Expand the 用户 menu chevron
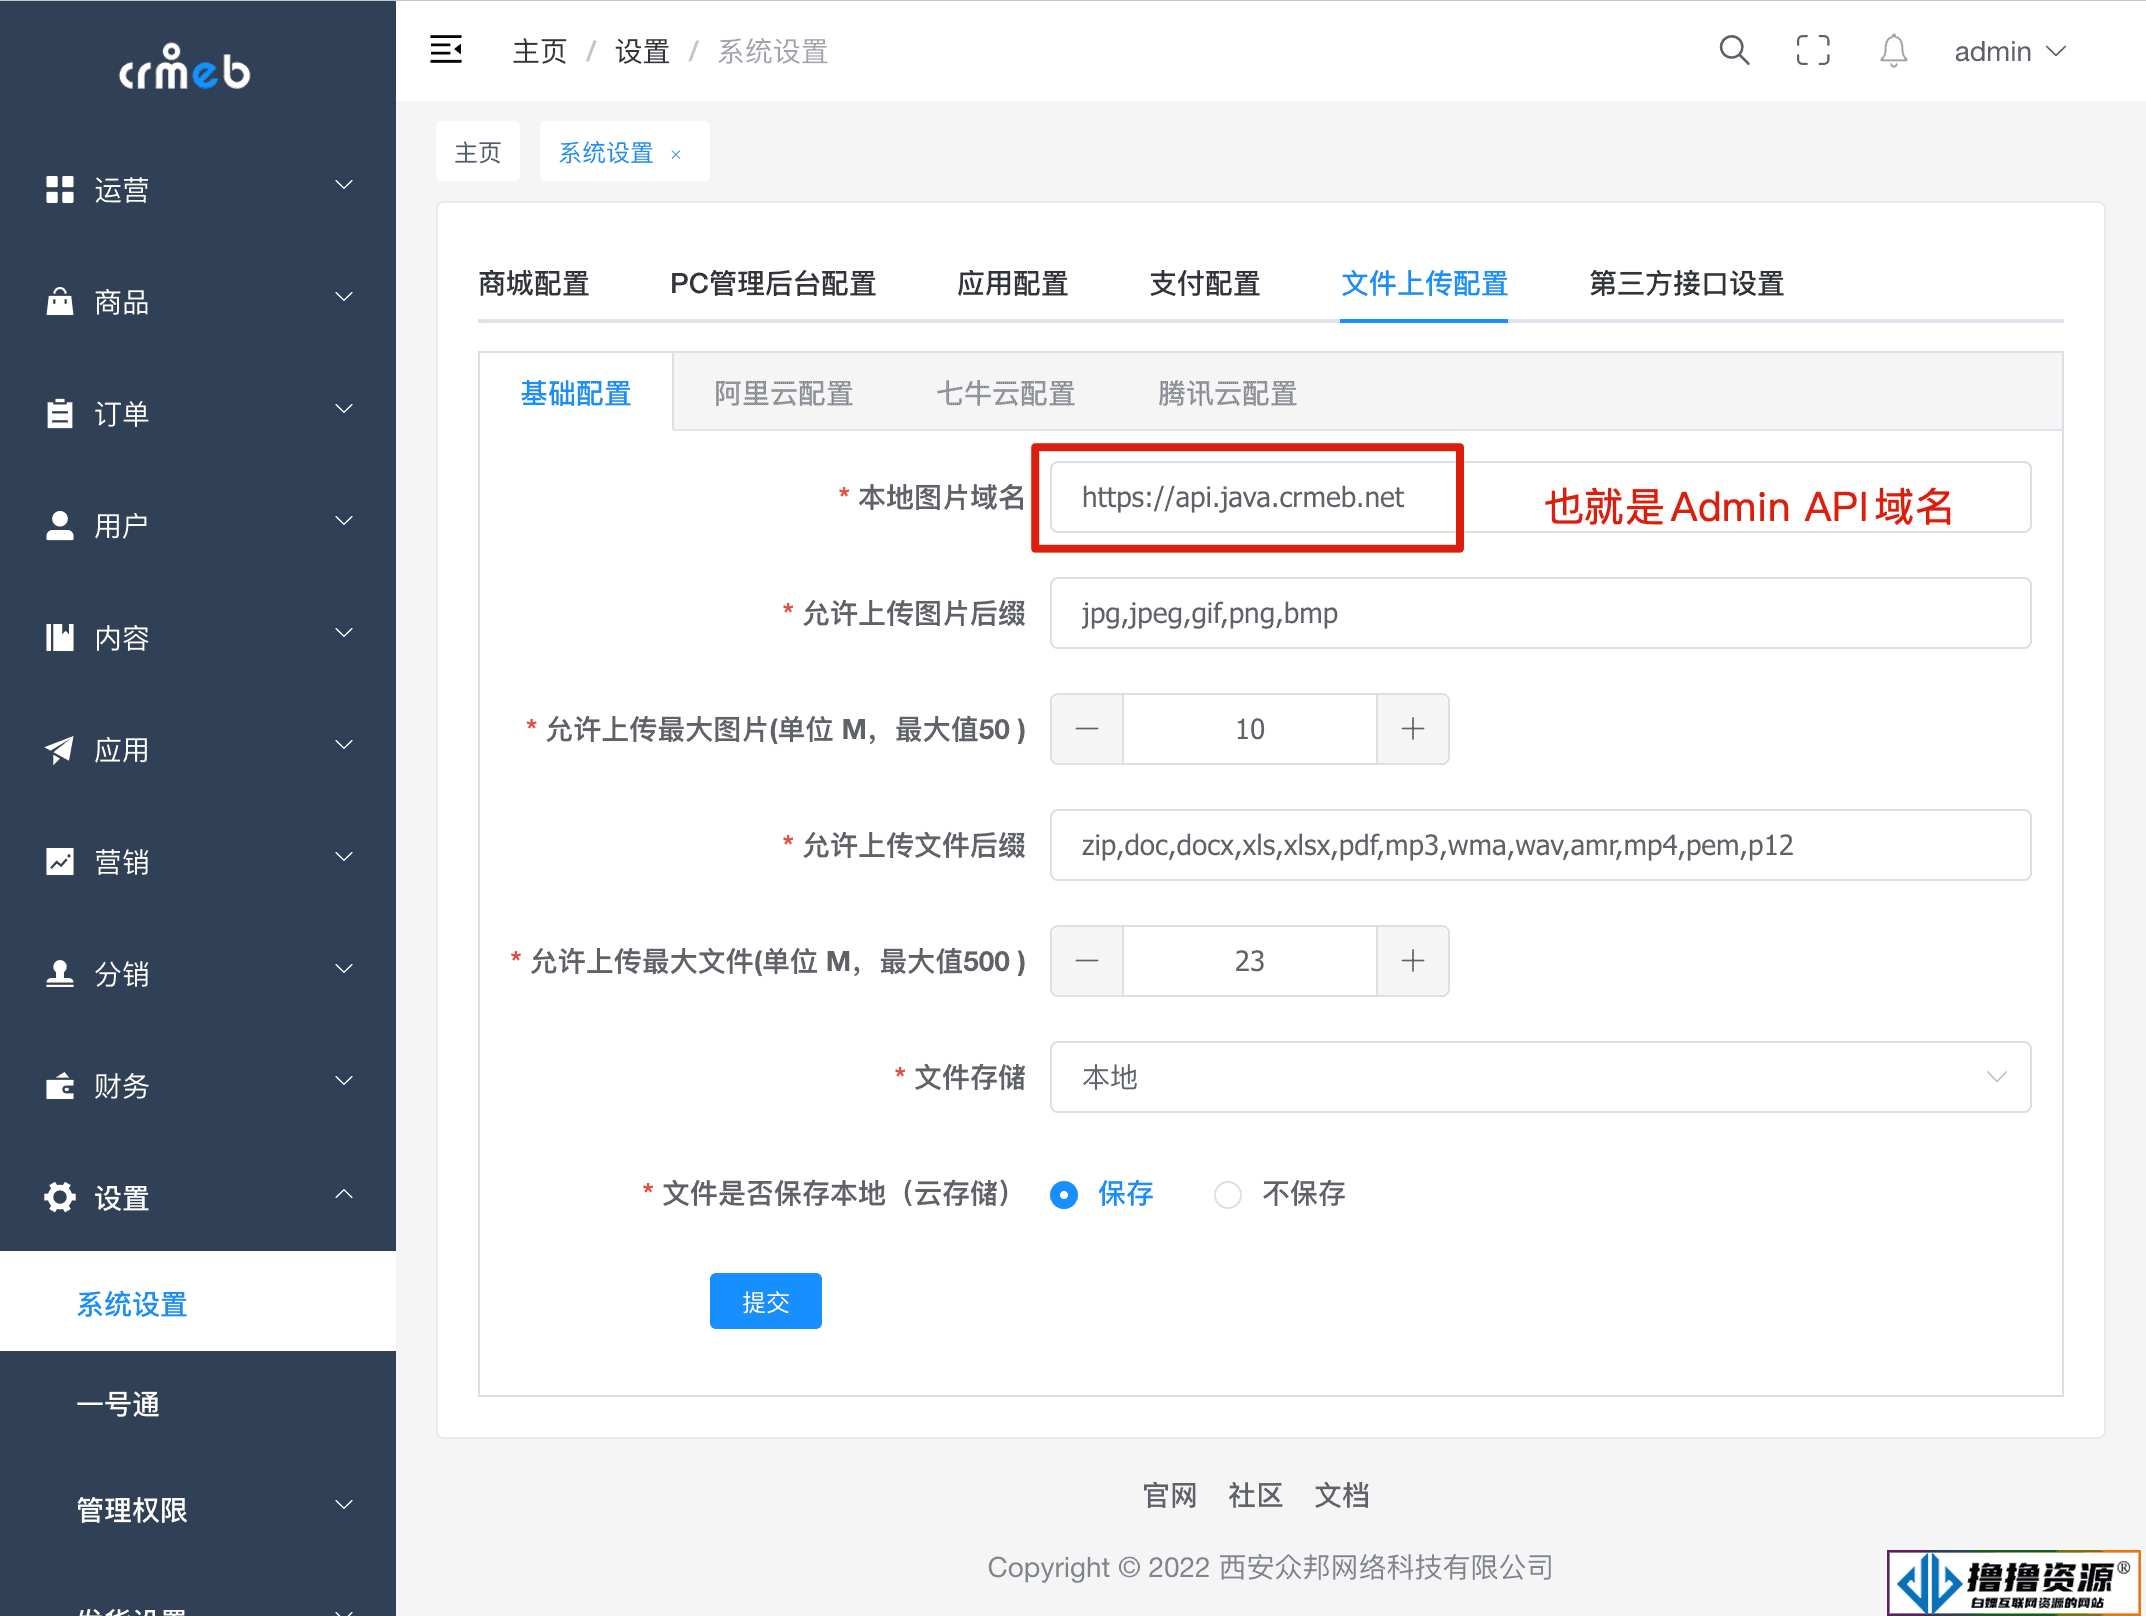 pos(344,521)
